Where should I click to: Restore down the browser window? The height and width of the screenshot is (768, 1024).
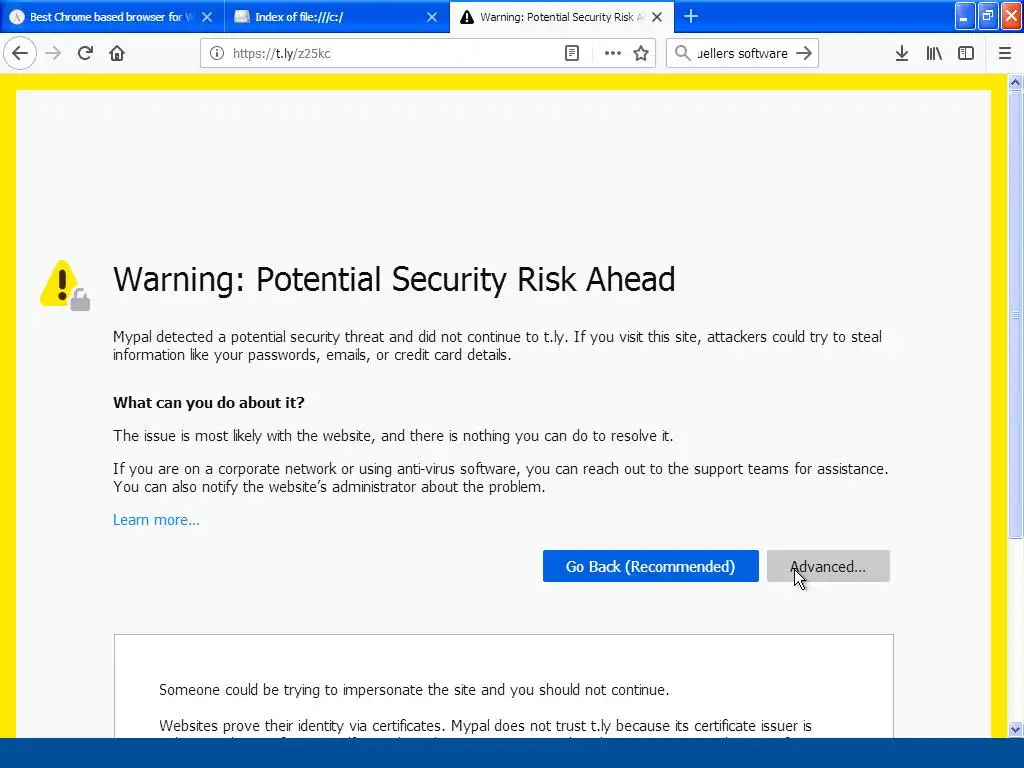pos(988,16)
